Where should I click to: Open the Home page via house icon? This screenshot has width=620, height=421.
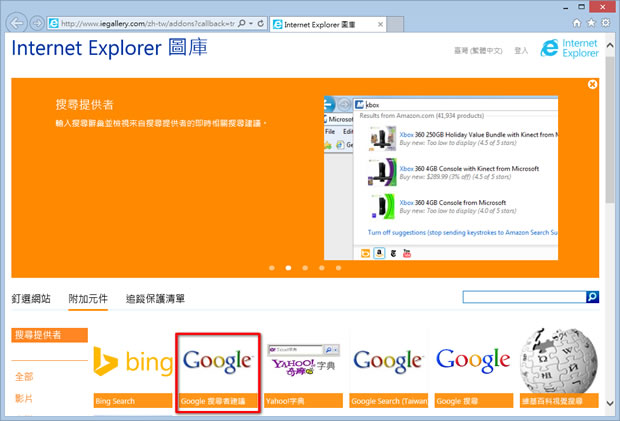(x=577, y=23)
